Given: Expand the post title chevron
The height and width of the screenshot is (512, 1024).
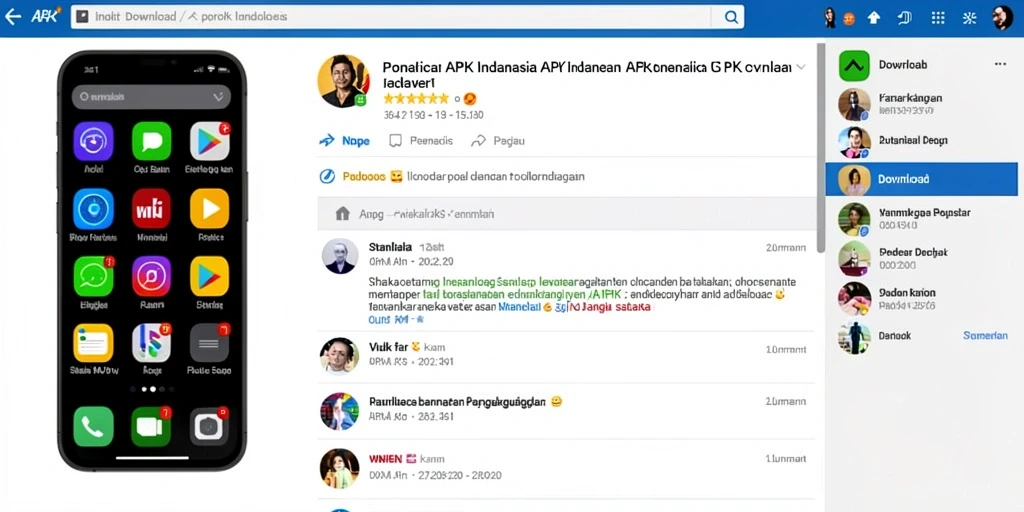Looking at the screenshot, I should point(801,67).
